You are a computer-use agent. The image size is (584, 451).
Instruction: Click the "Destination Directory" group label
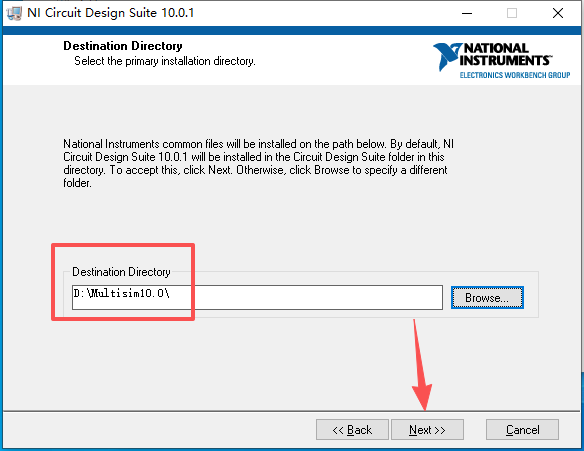point(121,272)
